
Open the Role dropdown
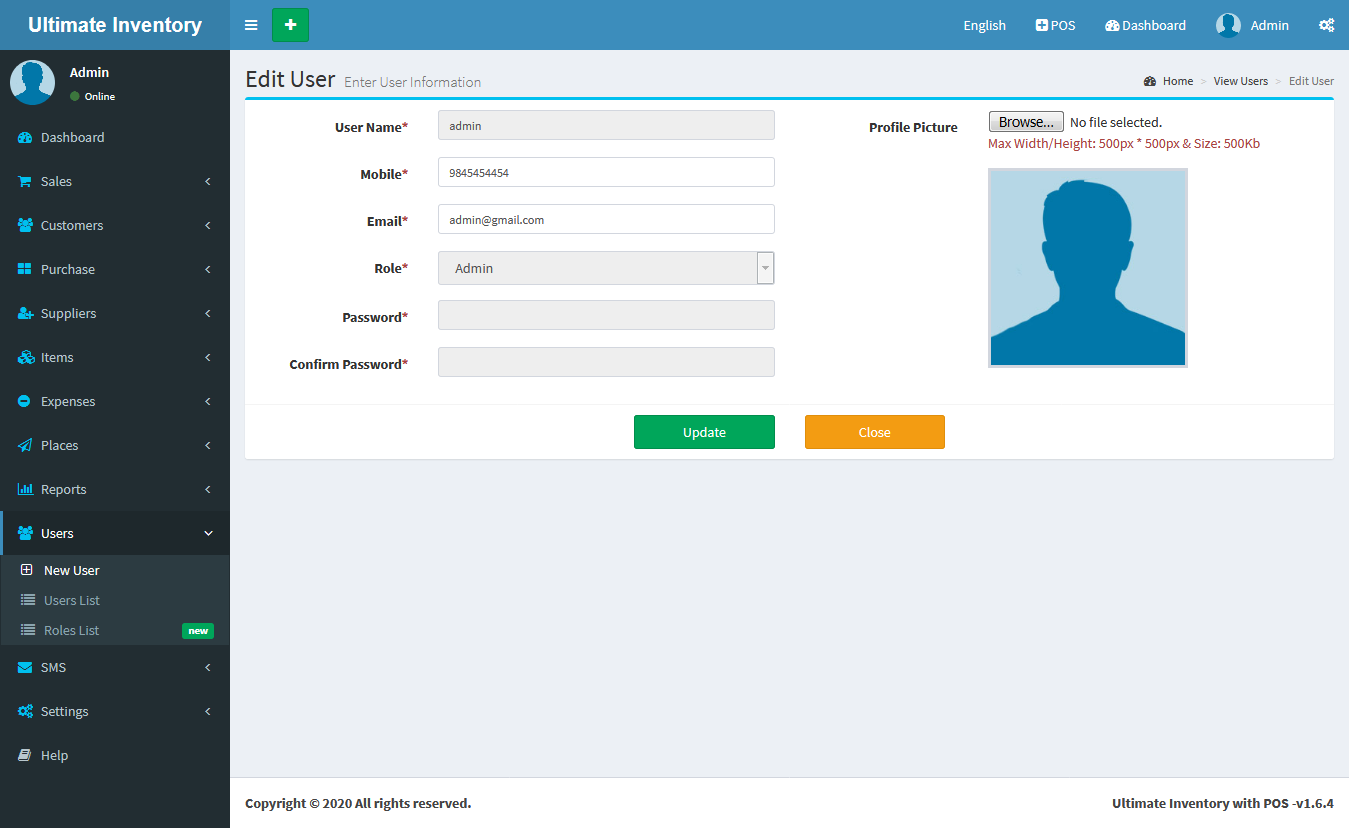[606, 268]
